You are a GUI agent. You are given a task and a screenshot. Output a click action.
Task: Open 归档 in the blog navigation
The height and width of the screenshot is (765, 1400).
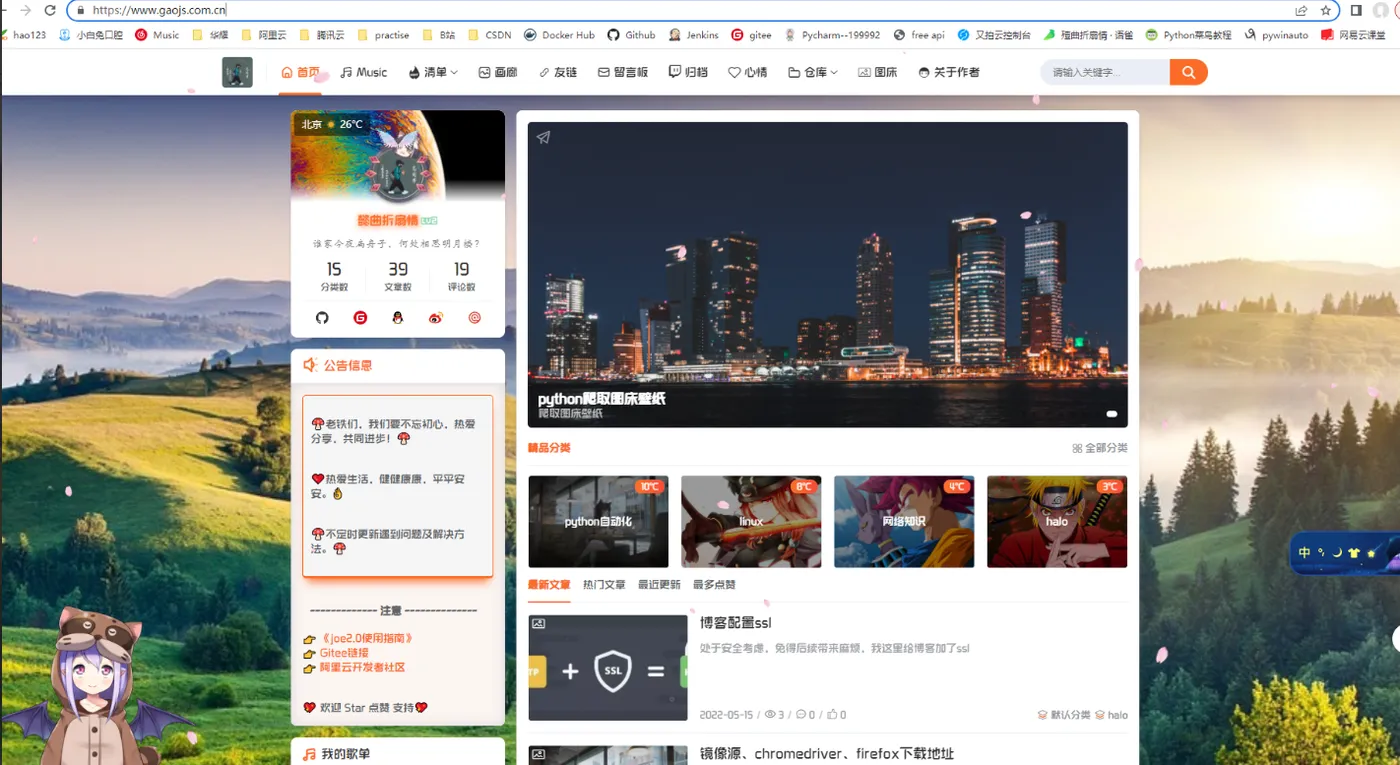[x=689, y=72]
